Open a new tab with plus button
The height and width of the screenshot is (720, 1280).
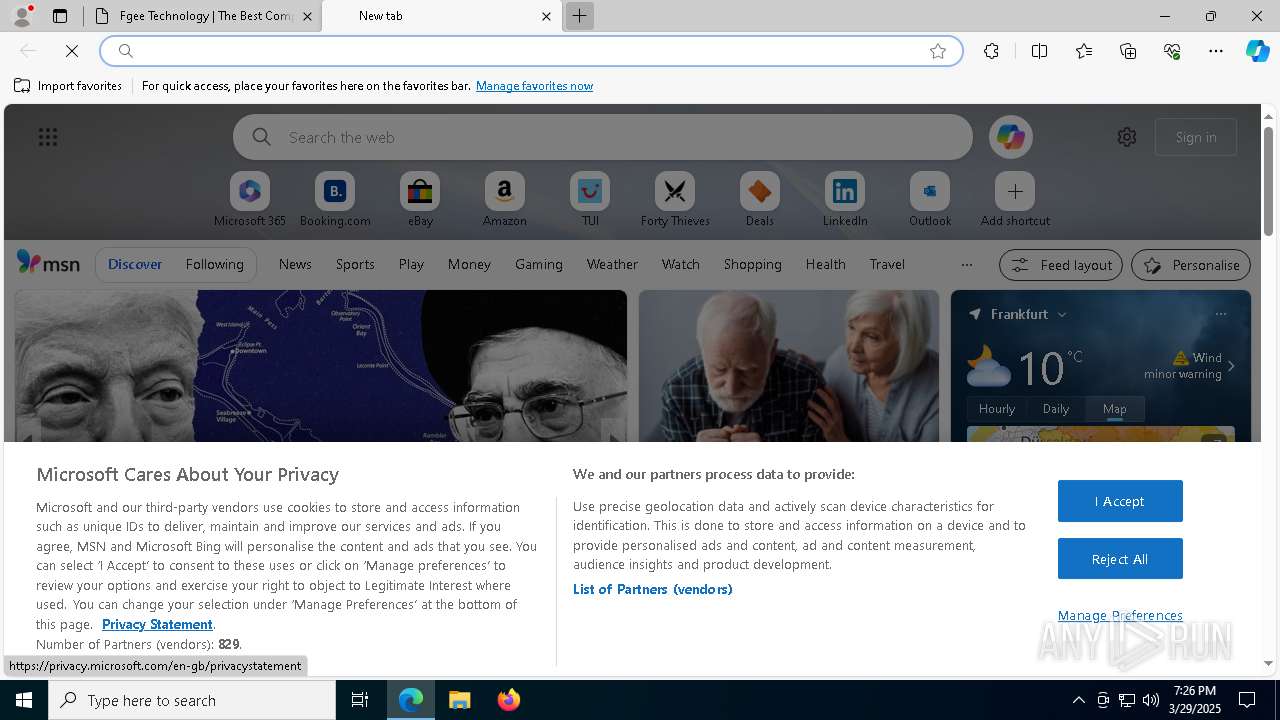click(x=579, y=16)
